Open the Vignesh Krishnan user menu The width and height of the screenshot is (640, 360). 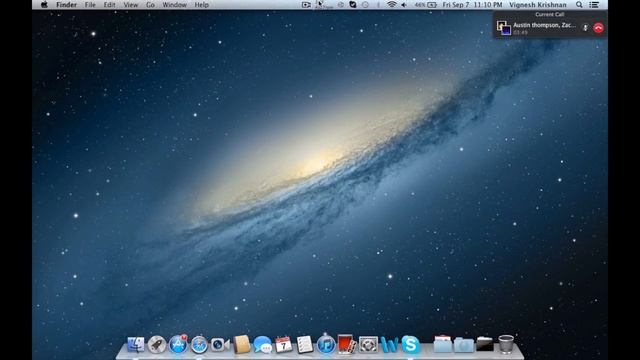(538, 5)
